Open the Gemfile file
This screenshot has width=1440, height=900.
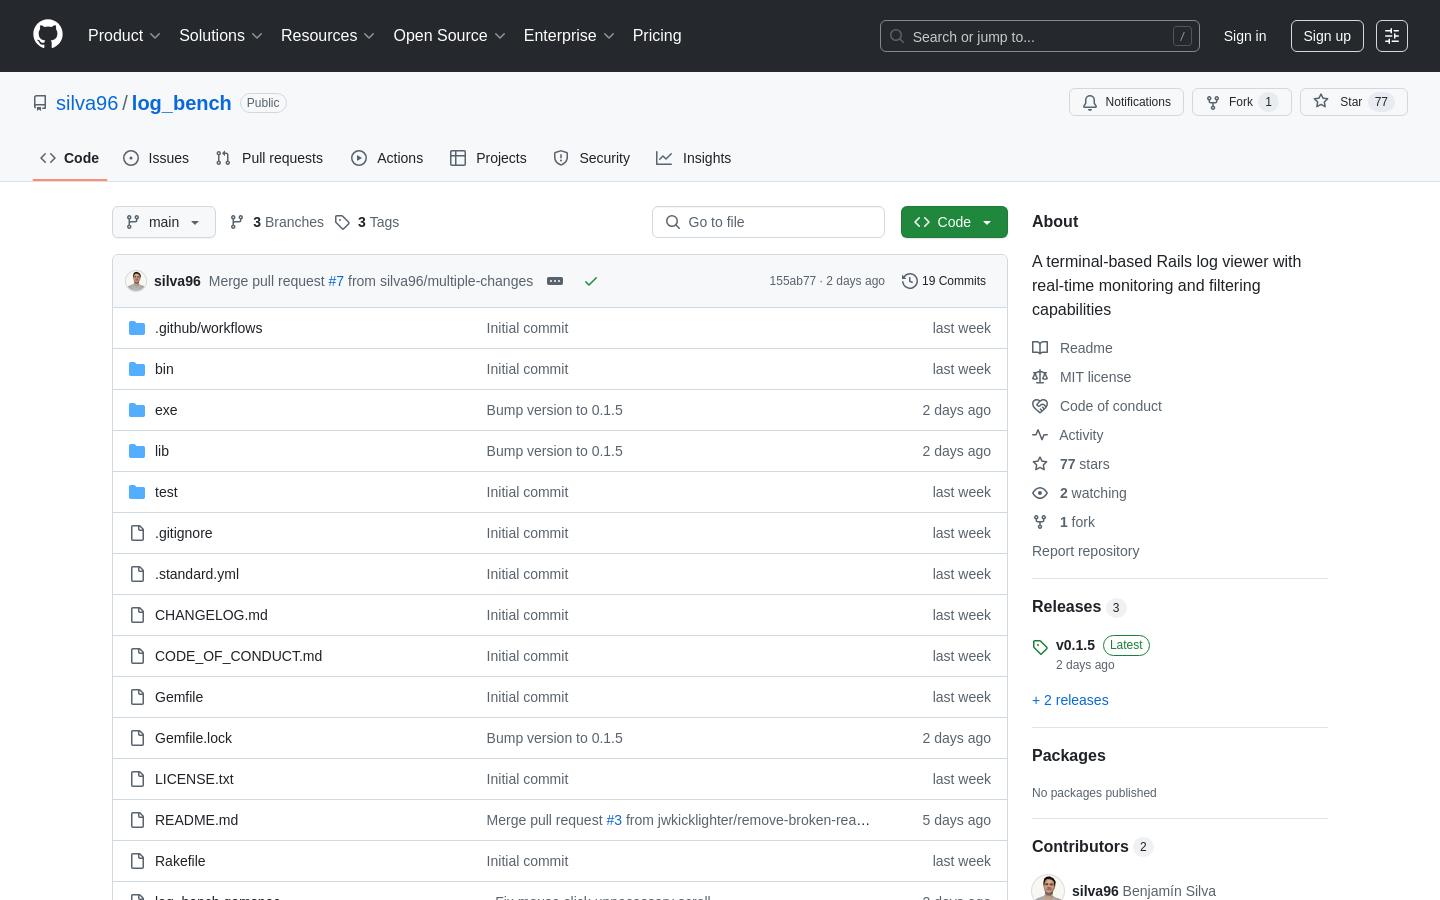point(179,697)
